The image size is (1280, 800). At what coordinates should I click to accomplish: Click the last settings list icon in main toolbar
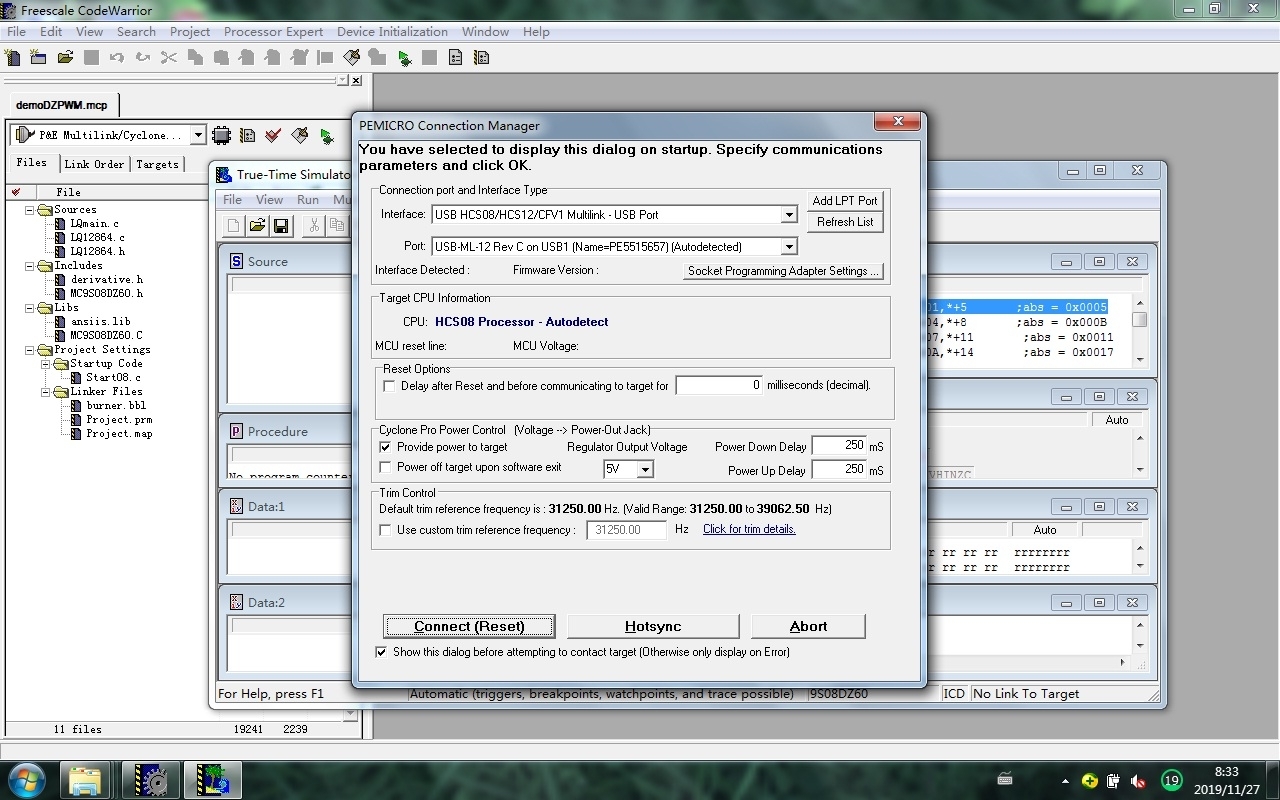pyautogui.click(x=481, y=58)
